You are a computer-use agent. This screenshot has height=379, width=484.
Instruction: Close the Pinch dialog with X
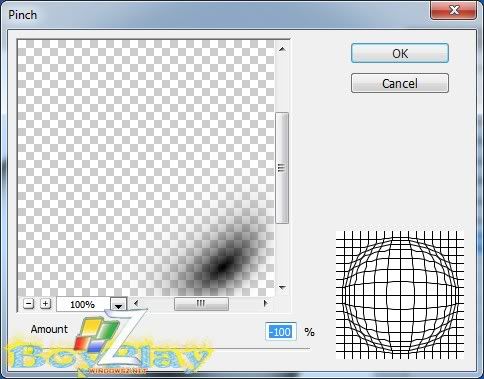(x=454, y=11)
